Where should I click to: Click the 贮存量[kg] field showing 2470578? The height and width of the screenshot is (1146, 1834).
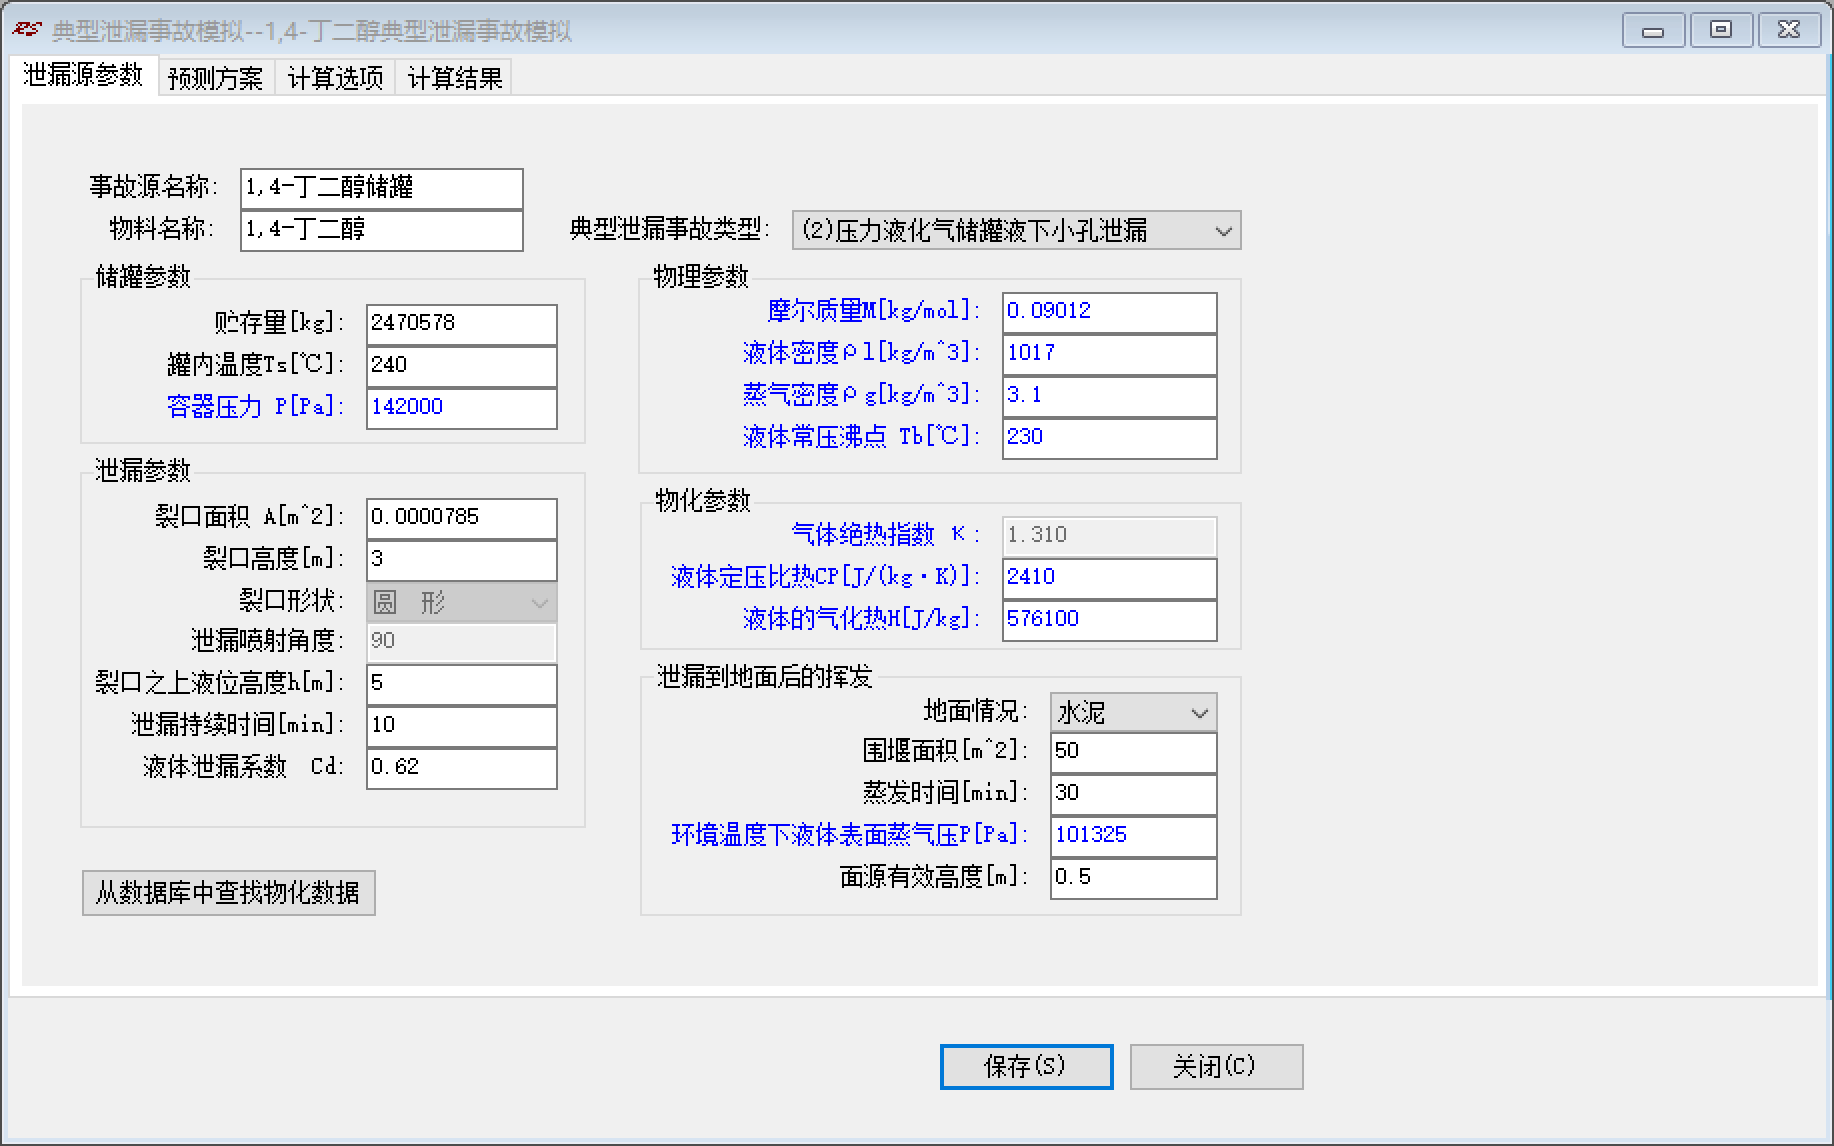coord(462,324)
